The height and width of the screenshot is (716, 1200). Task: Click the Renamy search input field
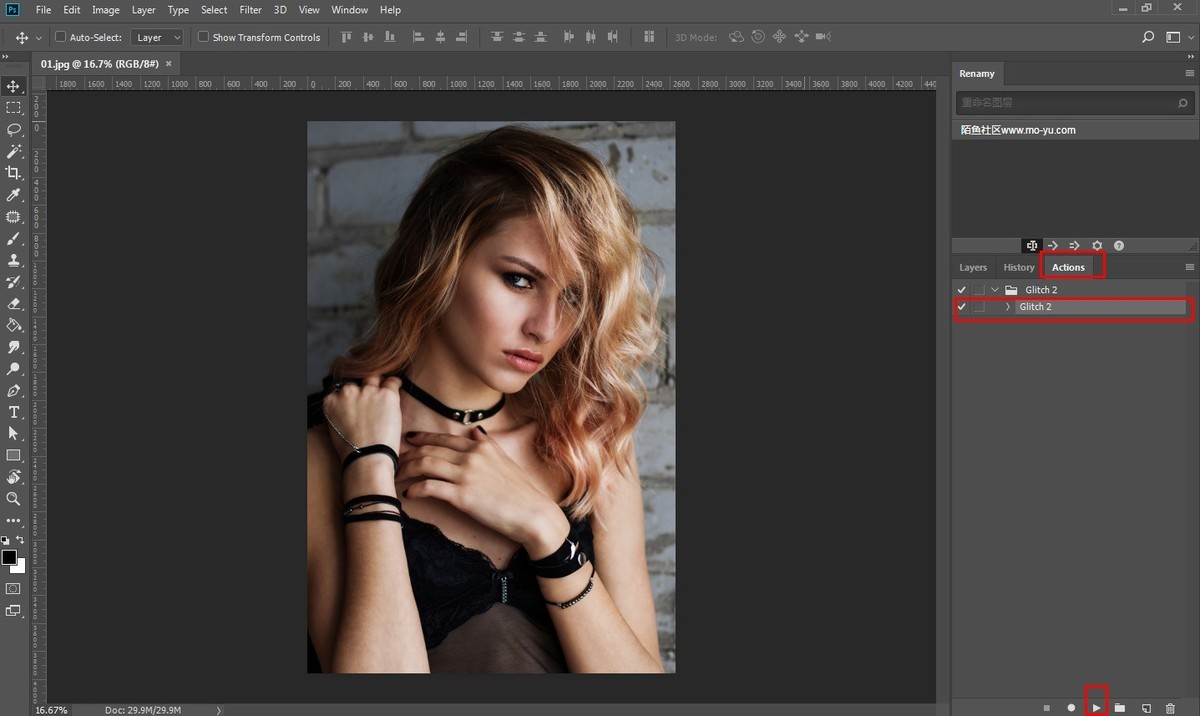click(1065, 102)
